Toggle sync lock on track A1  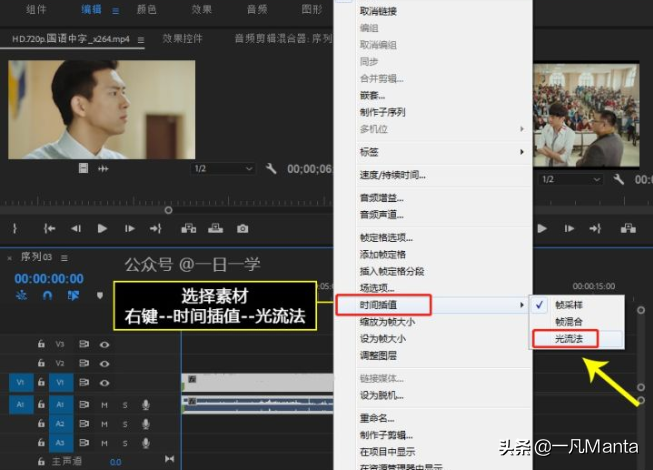(84, 404)
